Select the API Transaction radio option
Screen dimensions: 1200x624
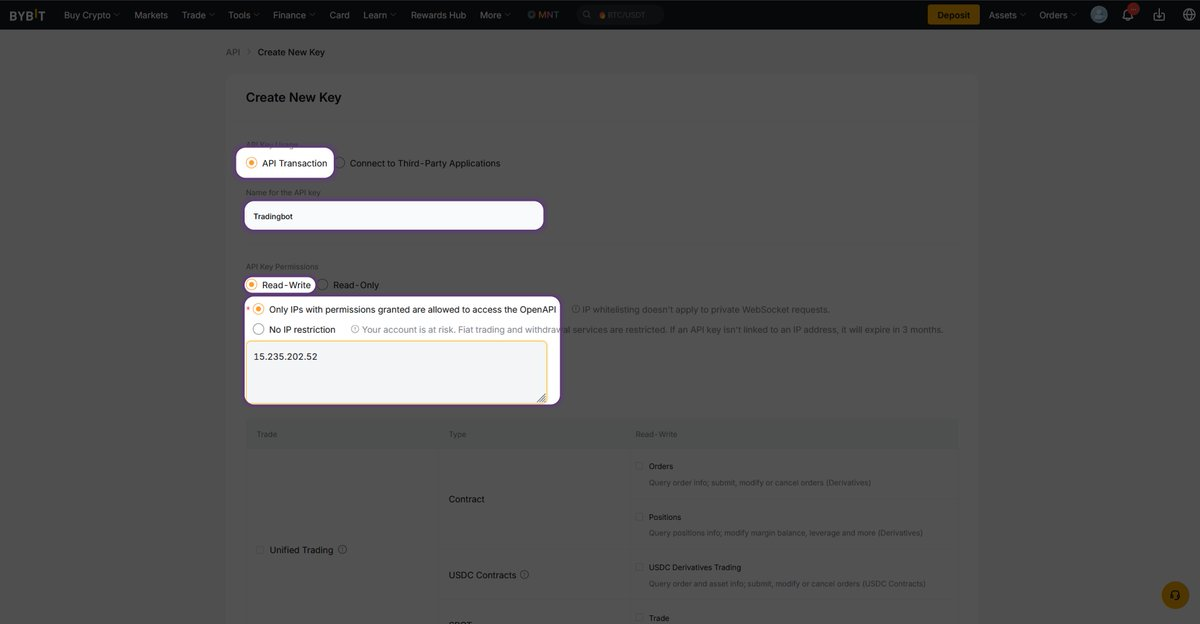tap(252, 163)
